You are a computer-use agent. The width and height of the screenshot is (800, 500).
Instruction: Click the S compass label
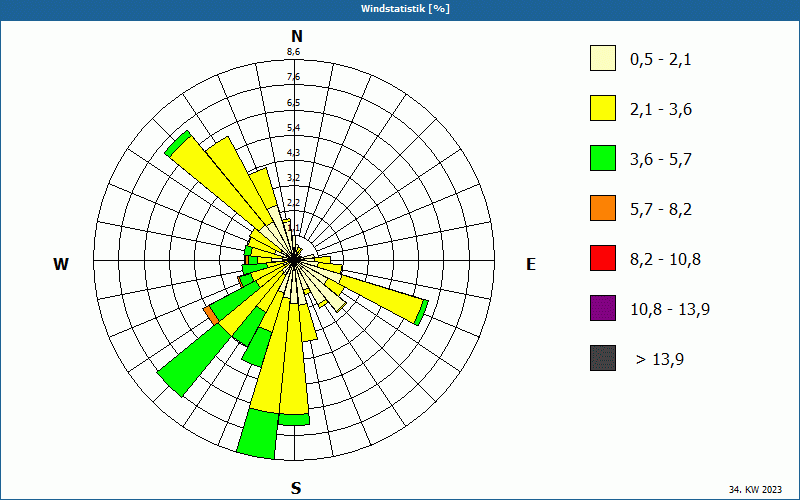click(296, 489)
